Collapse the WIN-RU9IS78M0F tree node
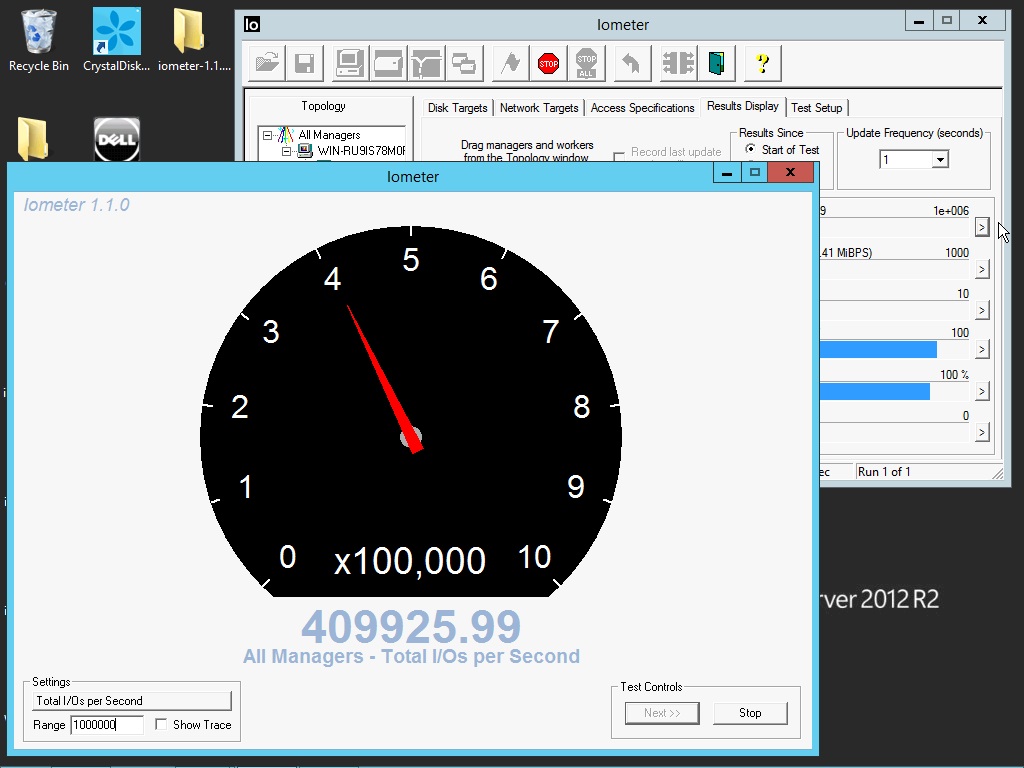 pos(286,151)
